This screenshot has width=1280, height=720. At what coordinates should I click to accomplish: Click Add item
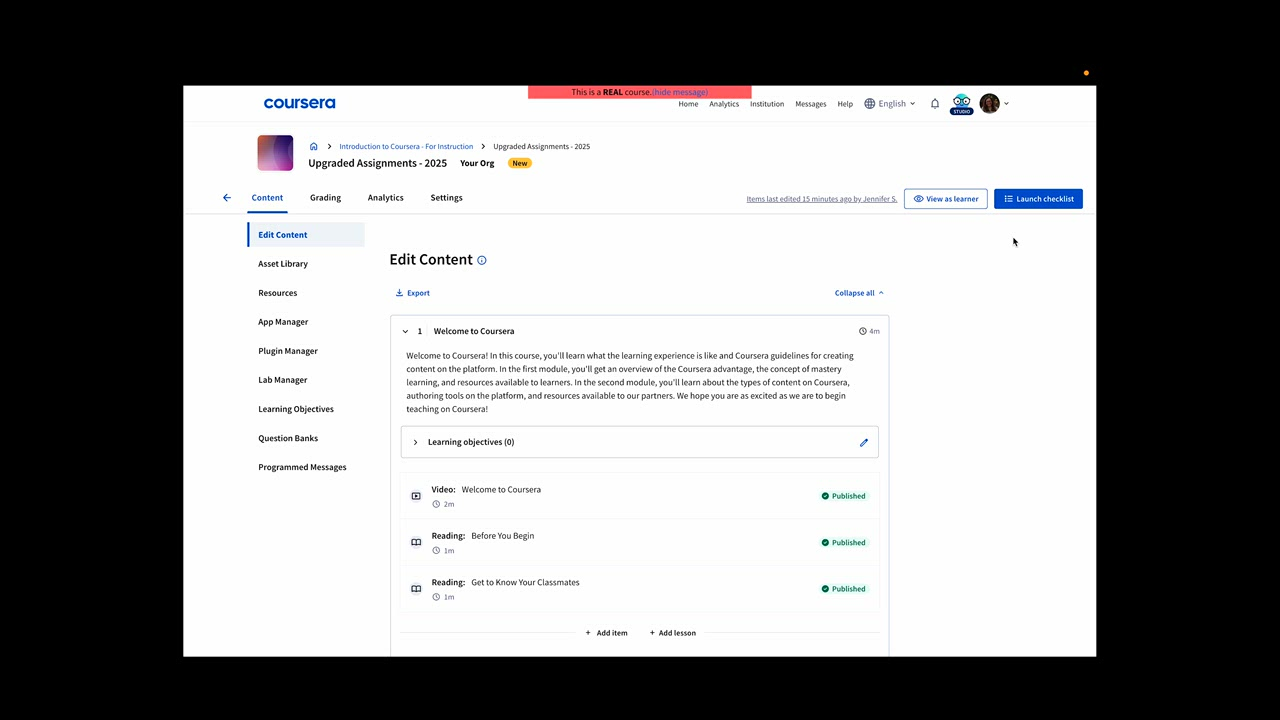[x=607, y=633]
